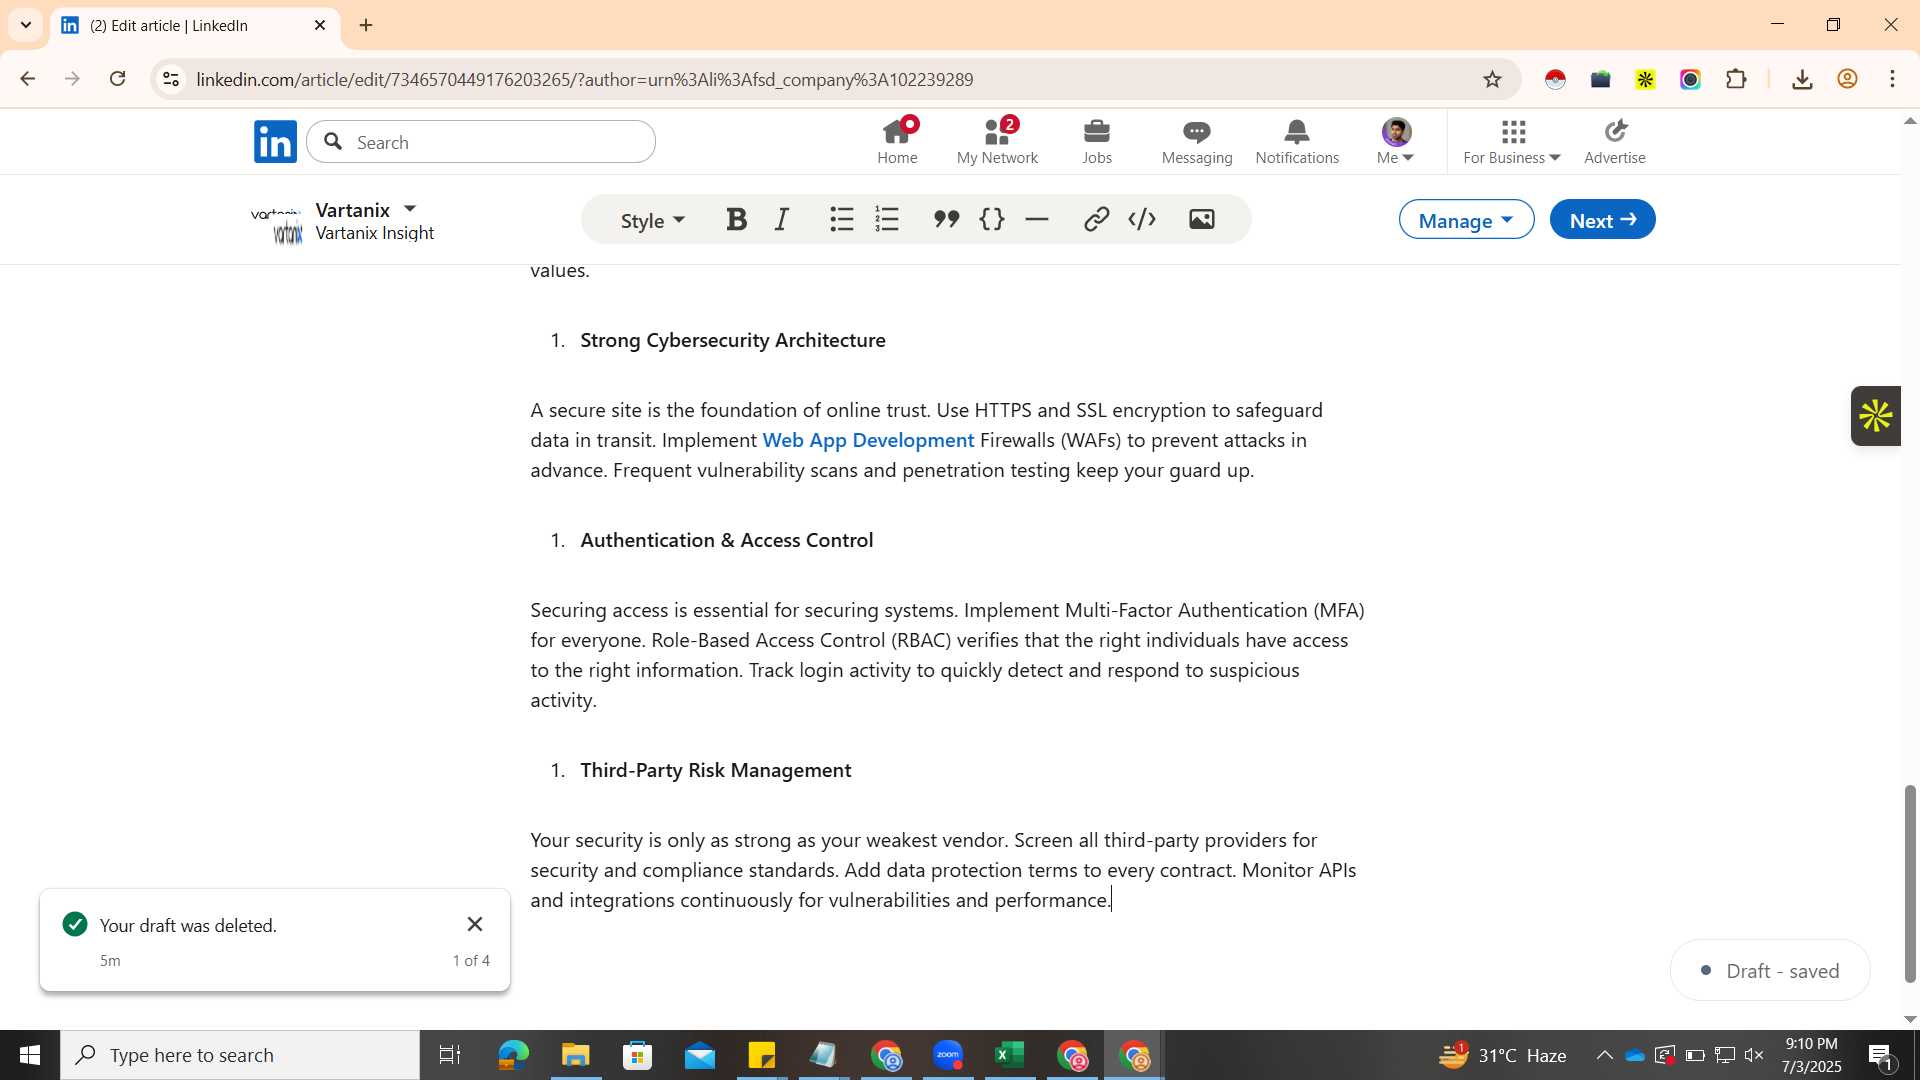
Task: Open the Web App Development link
Action: coord(868,440)
